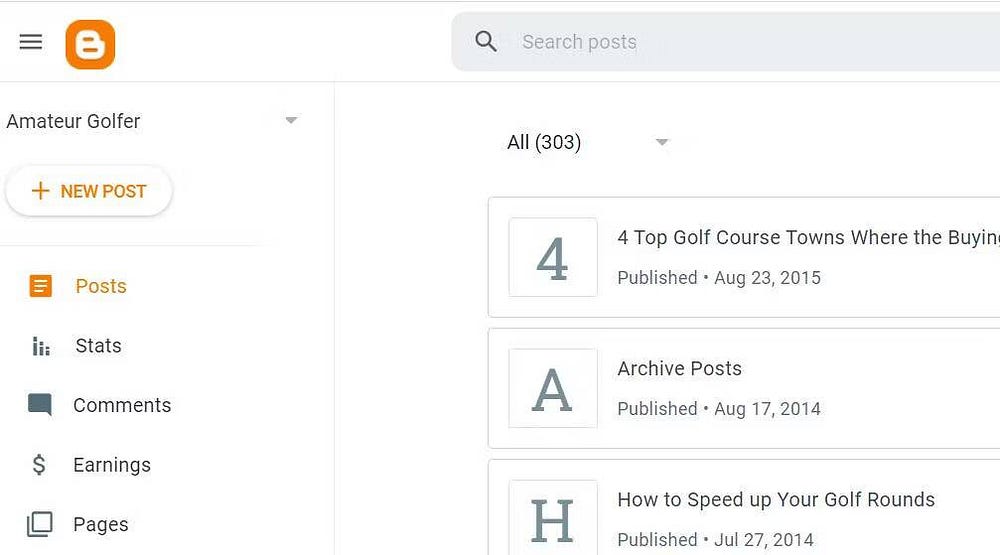Click the "A" Archive Posts thumbnail
The image size is (1000, 555).
pos(553,388)
